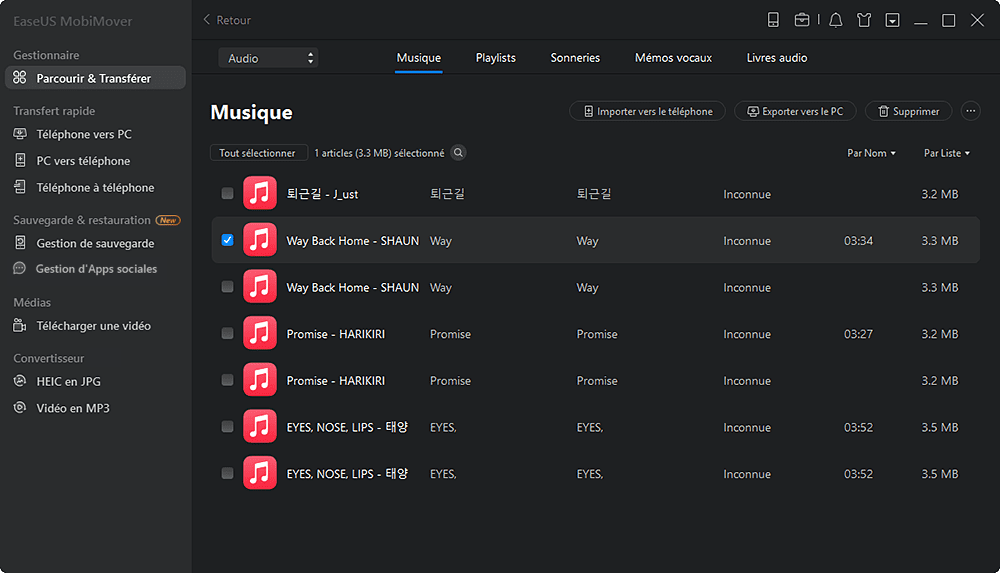
Task: Uncheck the selected Way Back Home checkbox
Action: coord(227,240)
